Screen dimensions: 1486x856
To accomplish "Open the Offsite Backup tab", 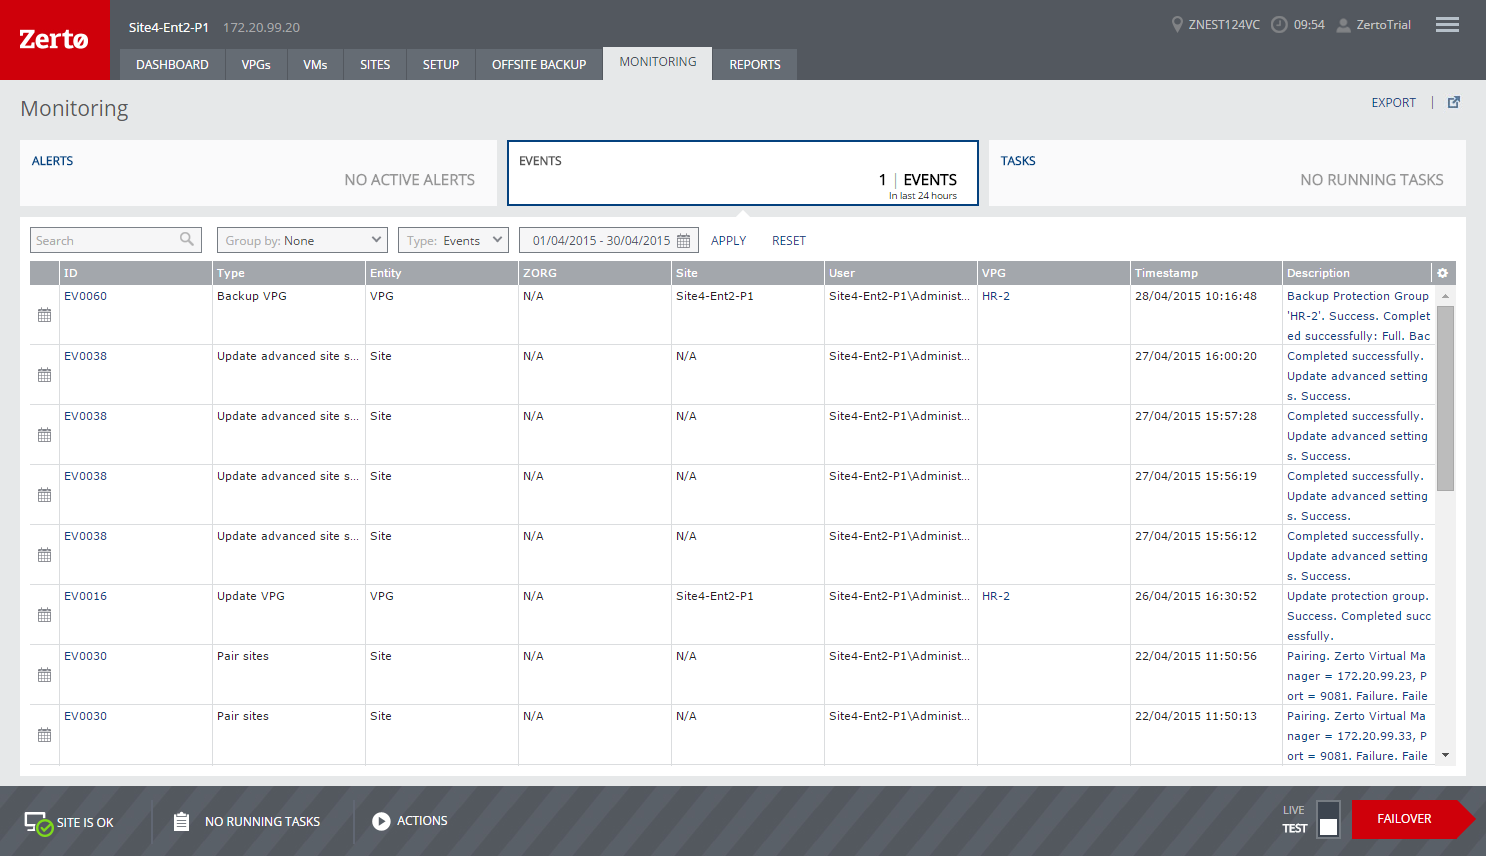I will [539, 64].
